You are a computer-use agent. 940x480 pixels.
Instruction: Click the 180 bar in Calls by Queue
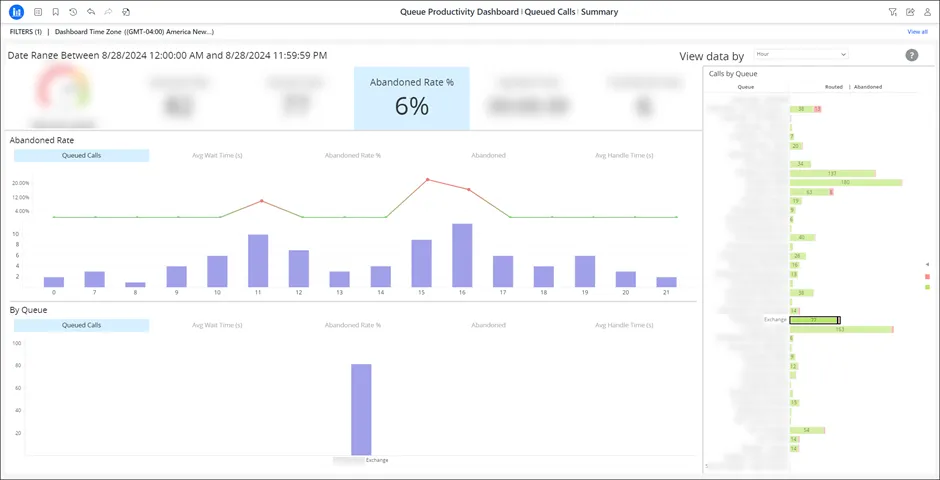tap(846, 183)
